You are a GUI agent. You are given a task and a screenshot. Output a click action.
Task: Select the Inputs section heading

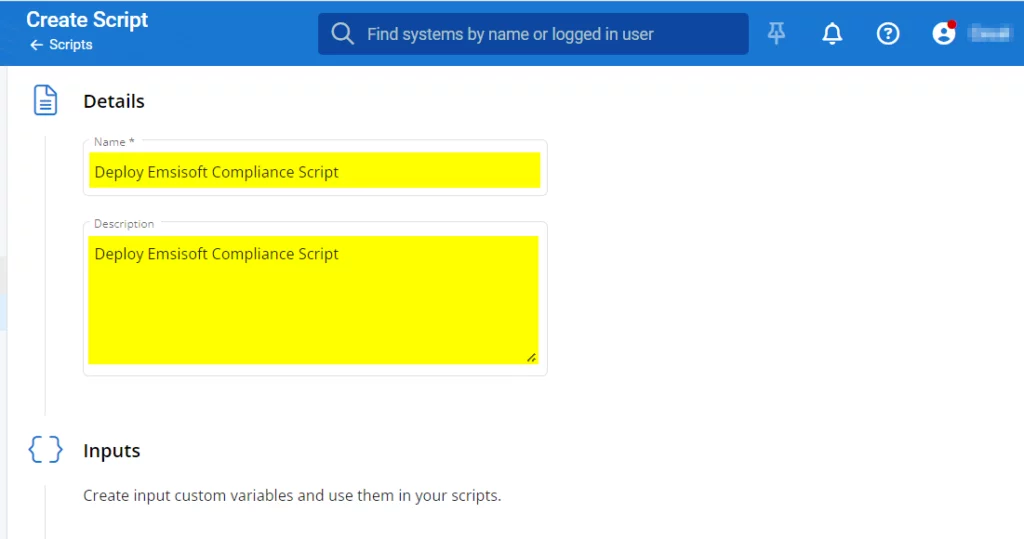(x=112, y=451)
